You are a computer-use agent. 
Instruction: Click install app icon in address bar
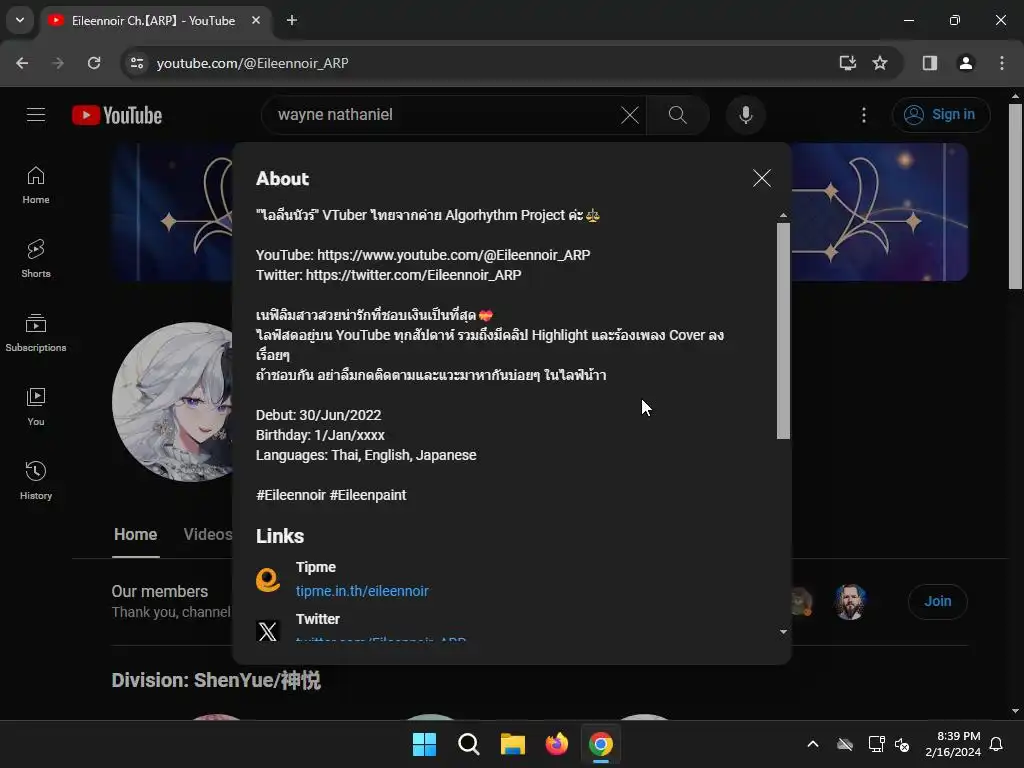pyautogui.click(x=848, y=63)
